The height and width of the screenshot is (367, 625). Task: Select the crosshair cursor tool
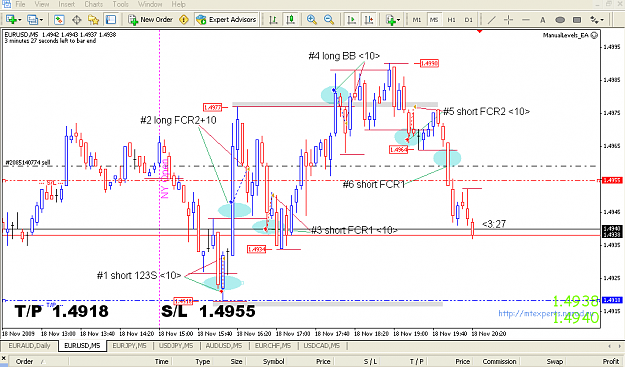[508, 19]
